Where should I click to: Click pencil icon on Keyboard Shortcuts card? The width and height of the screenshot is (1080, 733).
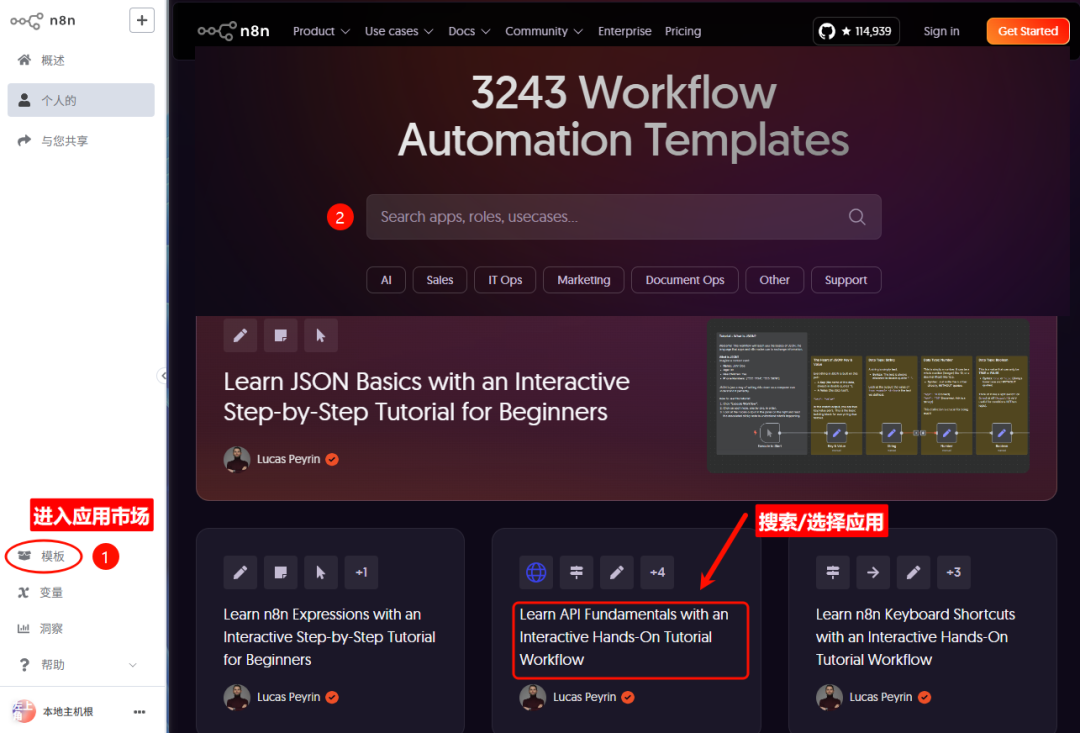pyautogui.click(x=913, y=572)
